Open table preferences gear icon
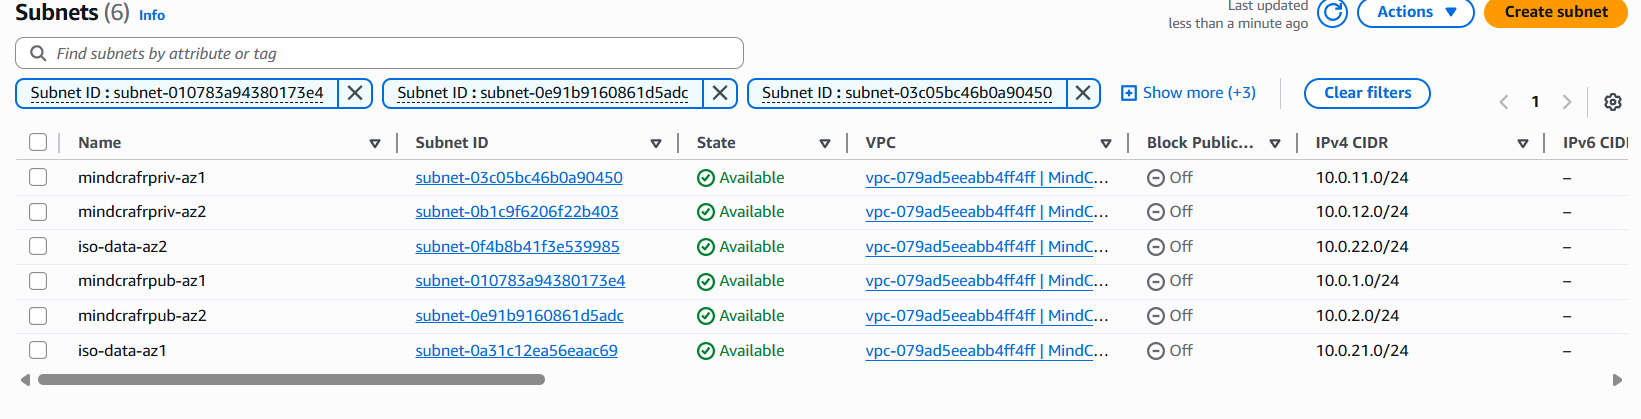The height and width of the screenshot is (419, 1641). click(x=1612, y=102)
